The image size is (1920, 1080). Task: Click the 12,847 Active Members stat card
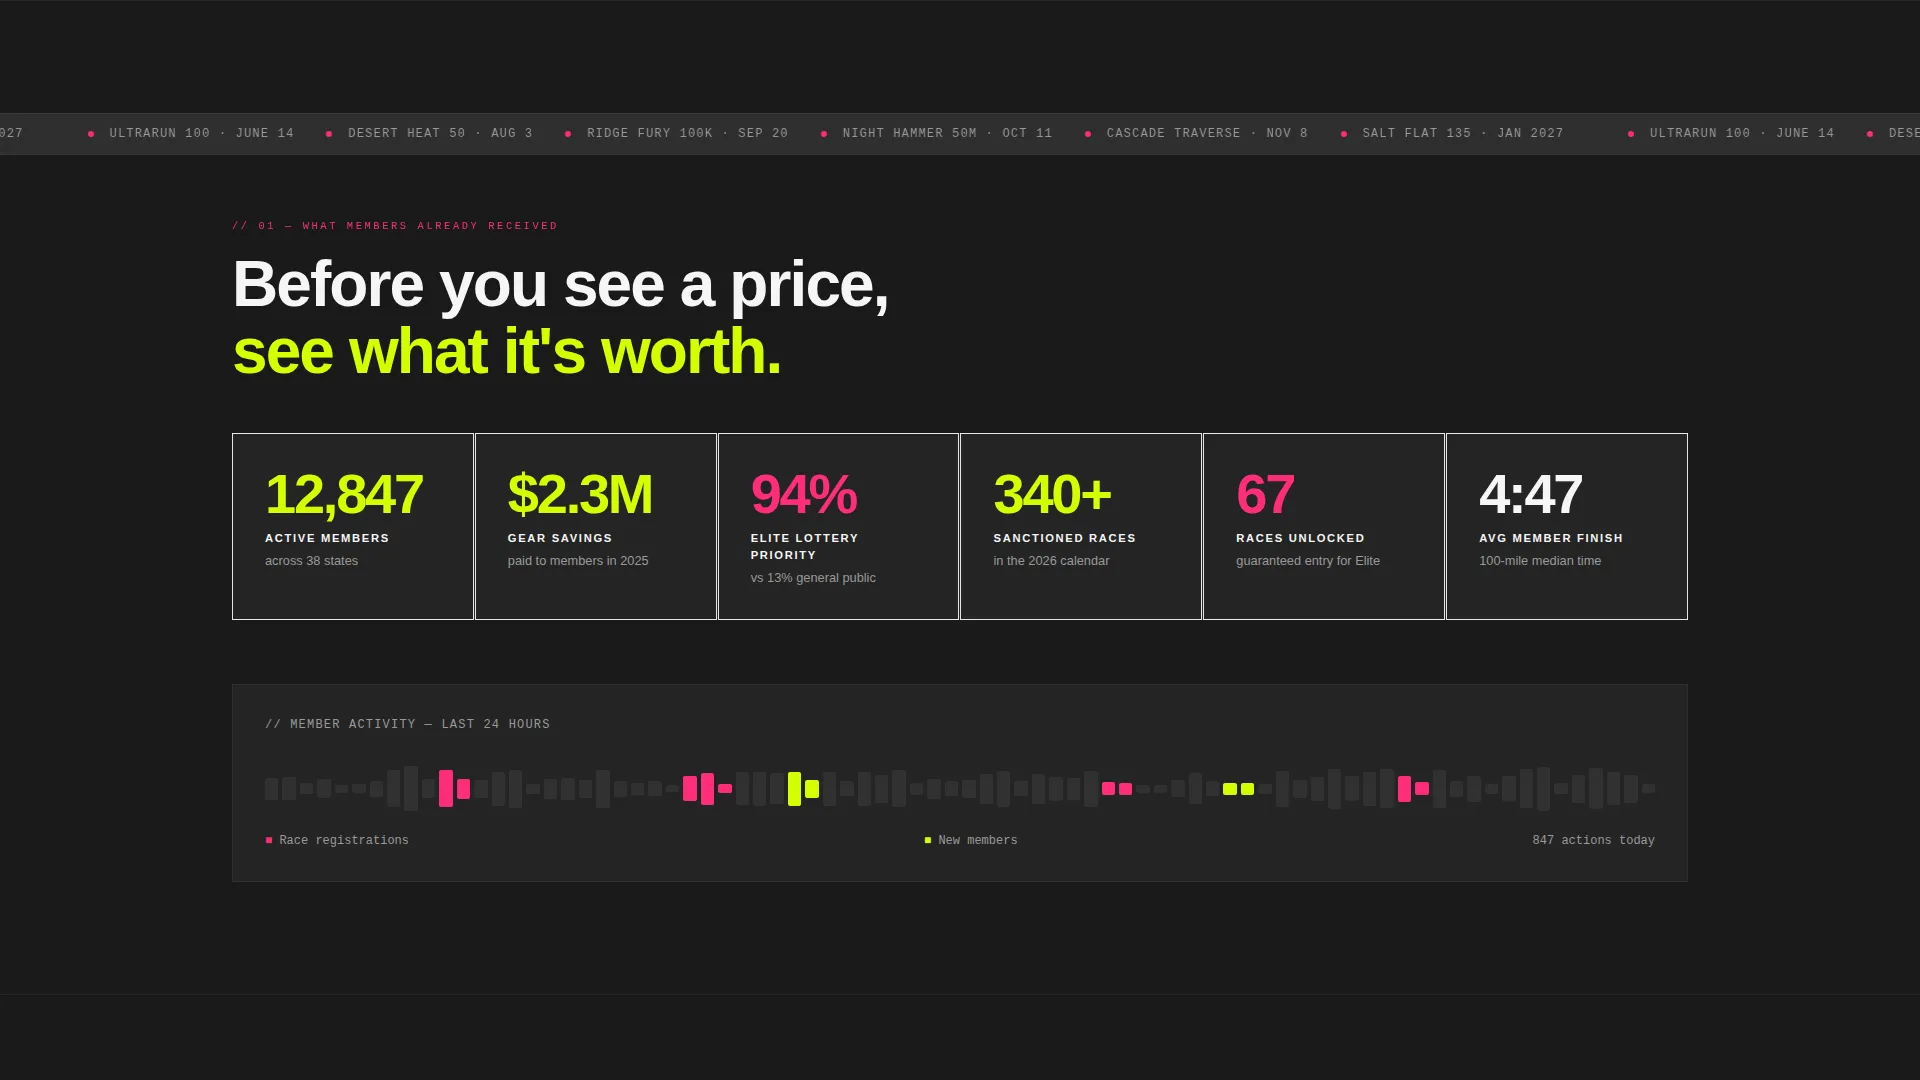coord(353,526)
